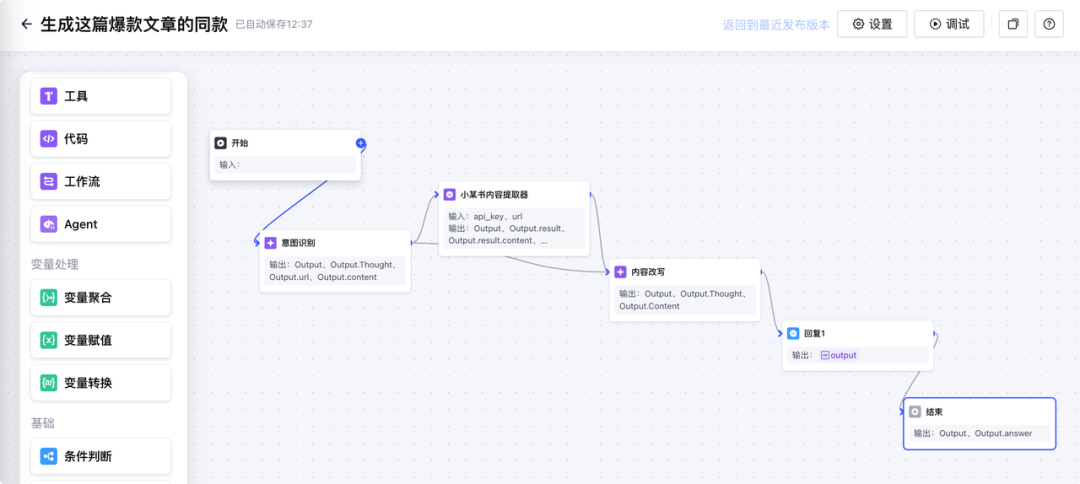Click the 小某书内容提取器 node icon
The image size is (1080, 484).
click(x=450, y=194)
